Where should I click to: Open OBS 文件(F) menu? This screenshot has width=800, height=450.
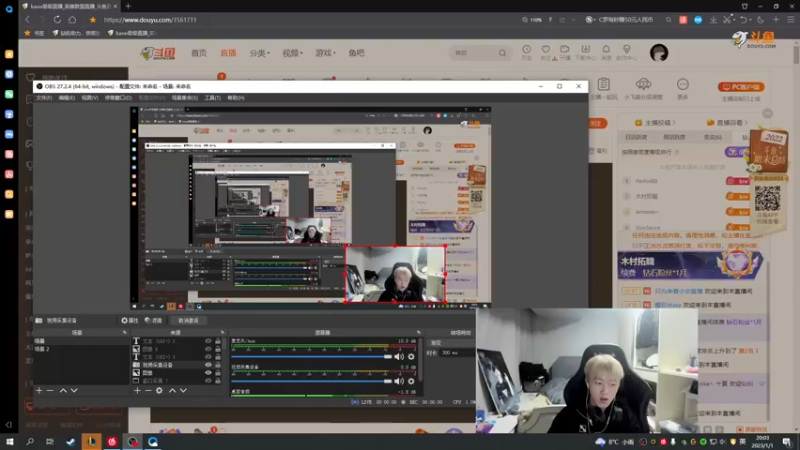tap(44, 97)
